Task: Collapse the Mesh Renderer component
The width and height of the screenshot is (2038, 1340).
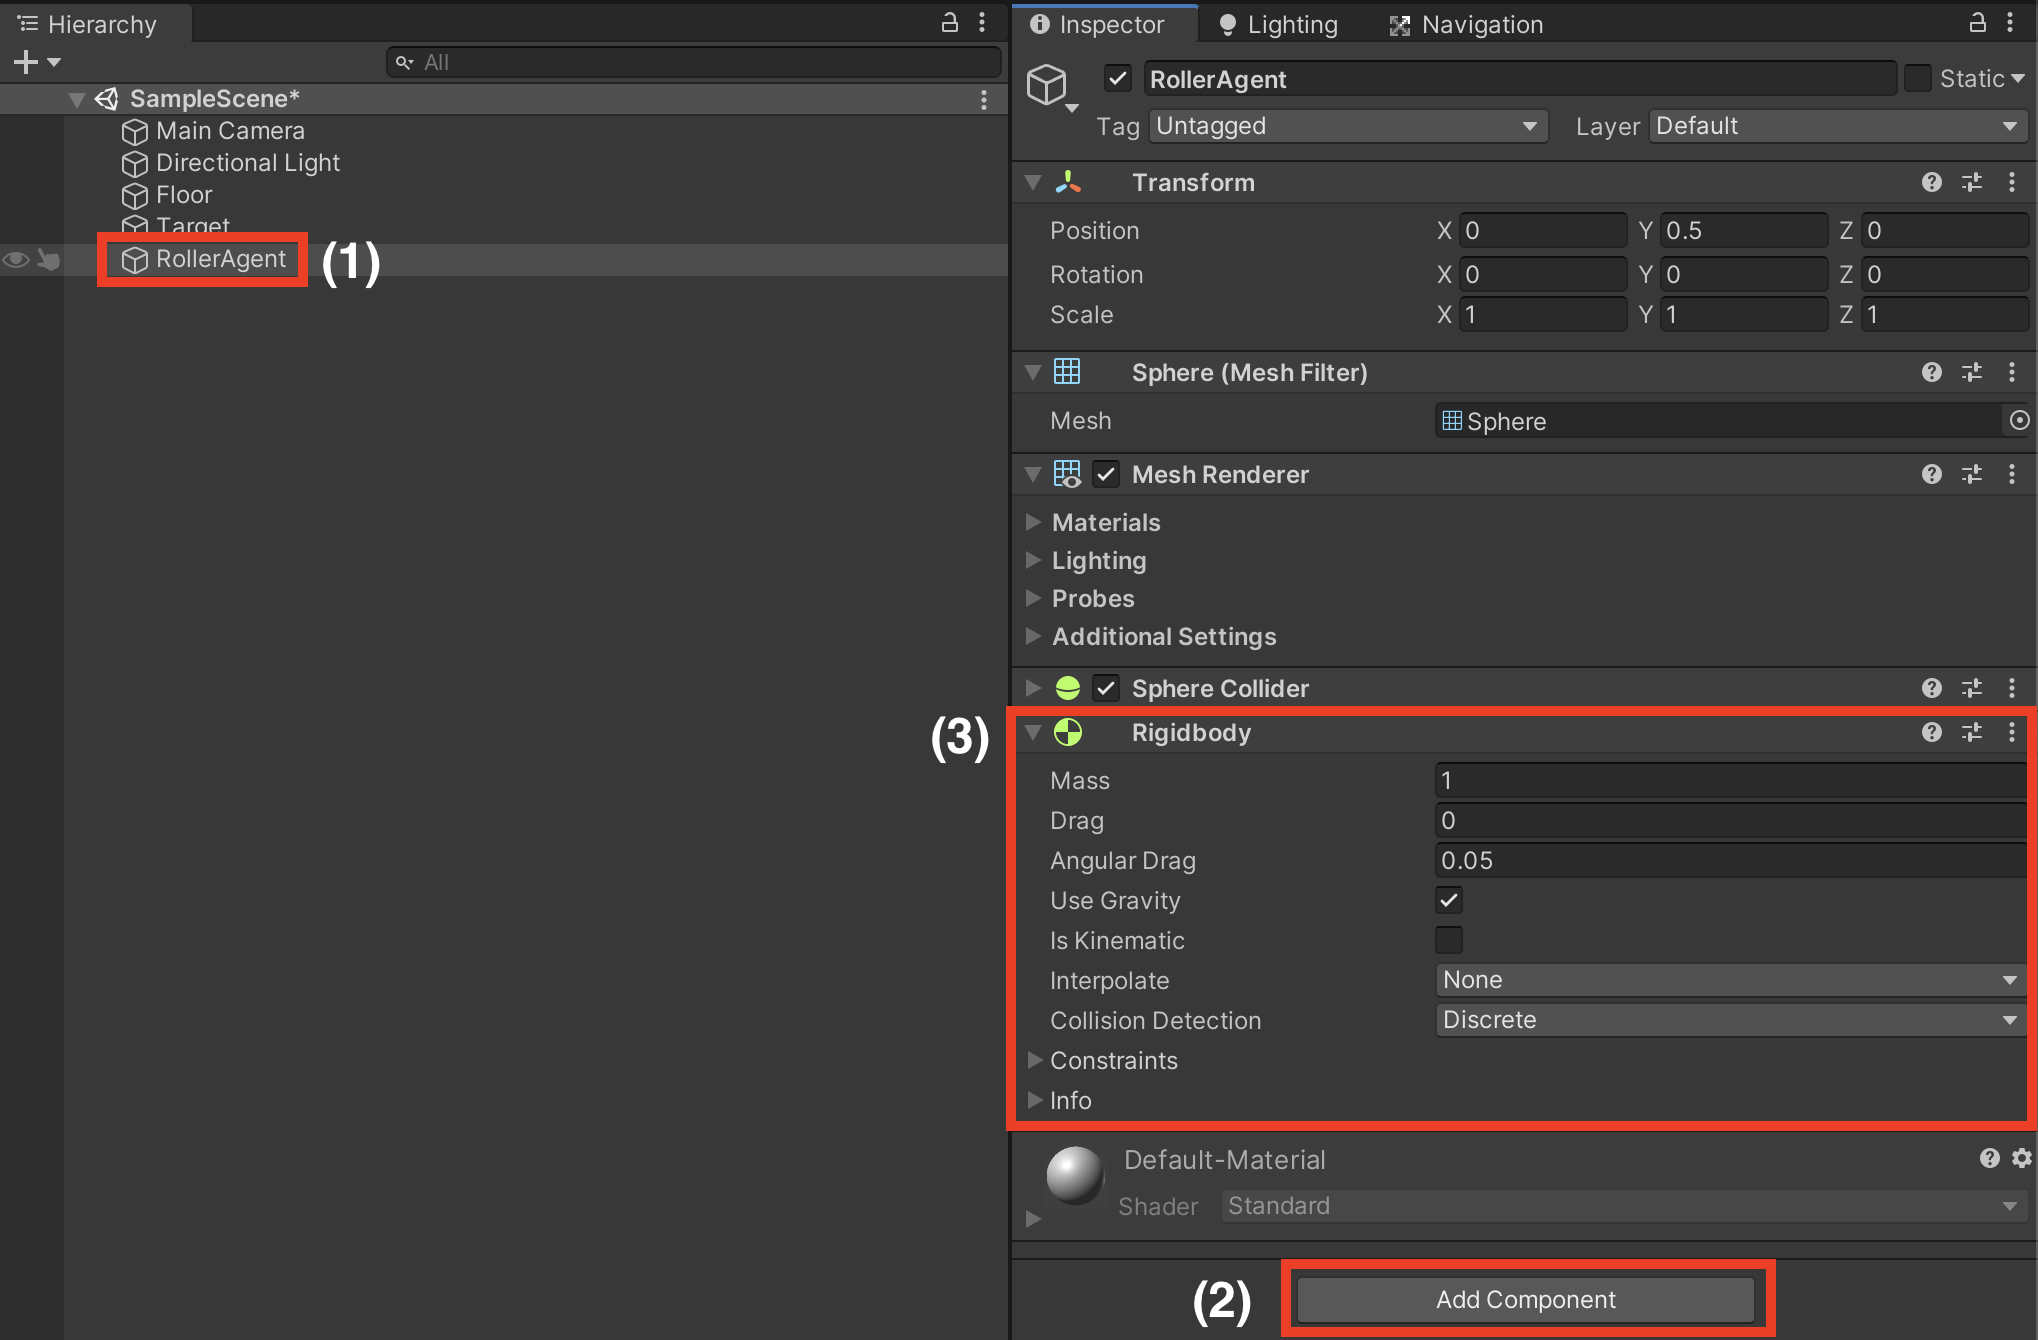Action: pyautogui.click(x=1033, y=475)
